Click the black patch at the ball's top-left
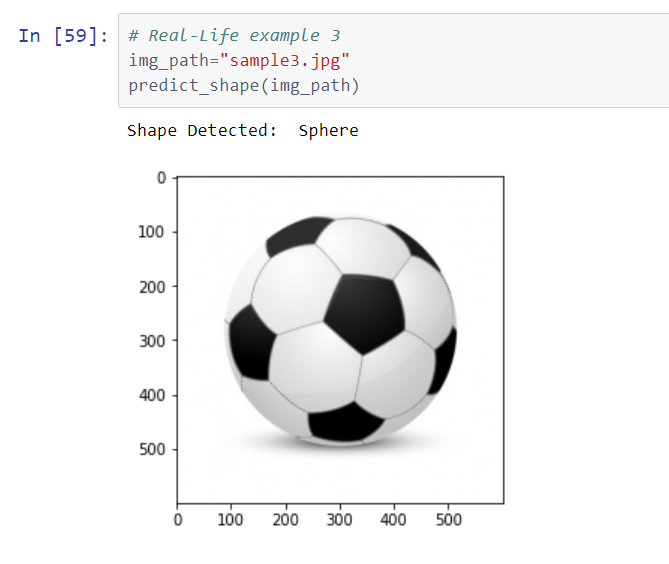669x564 pixels. [x=296, y=236]
